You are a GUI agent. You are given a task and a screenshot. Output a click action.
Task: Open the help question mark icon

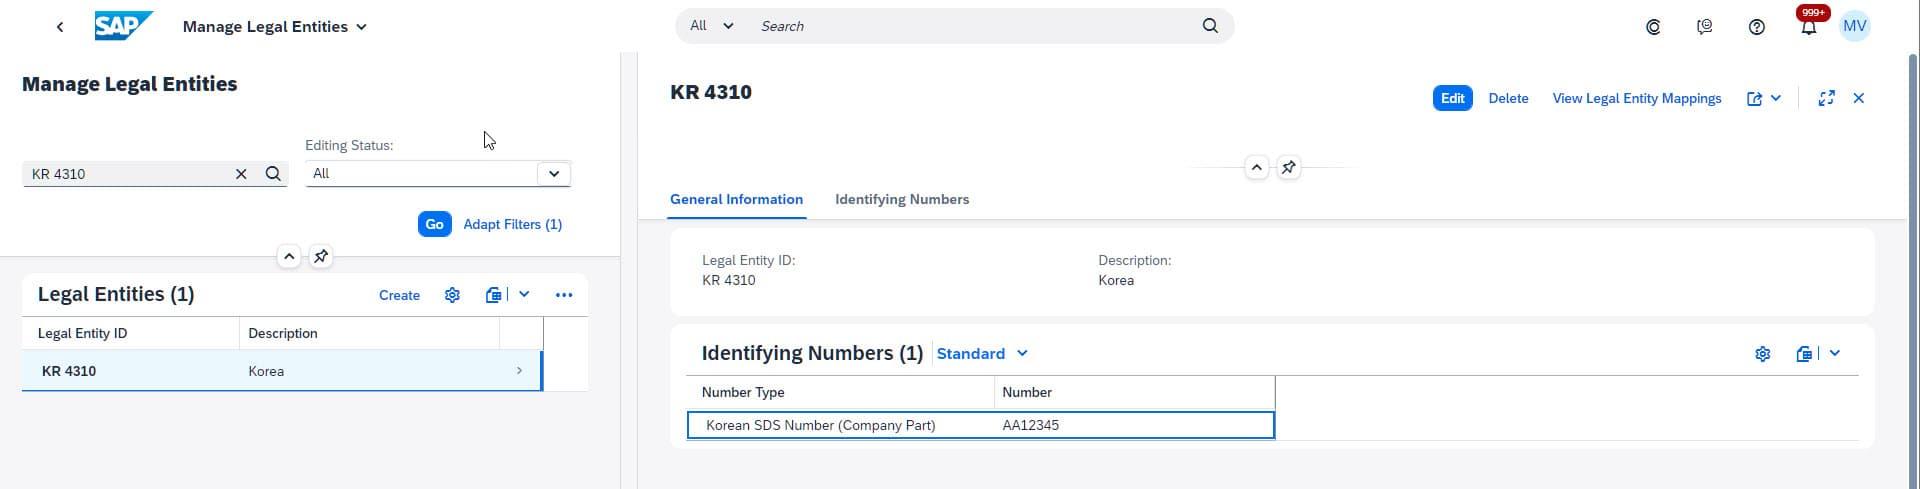(x=1756, y=27)
